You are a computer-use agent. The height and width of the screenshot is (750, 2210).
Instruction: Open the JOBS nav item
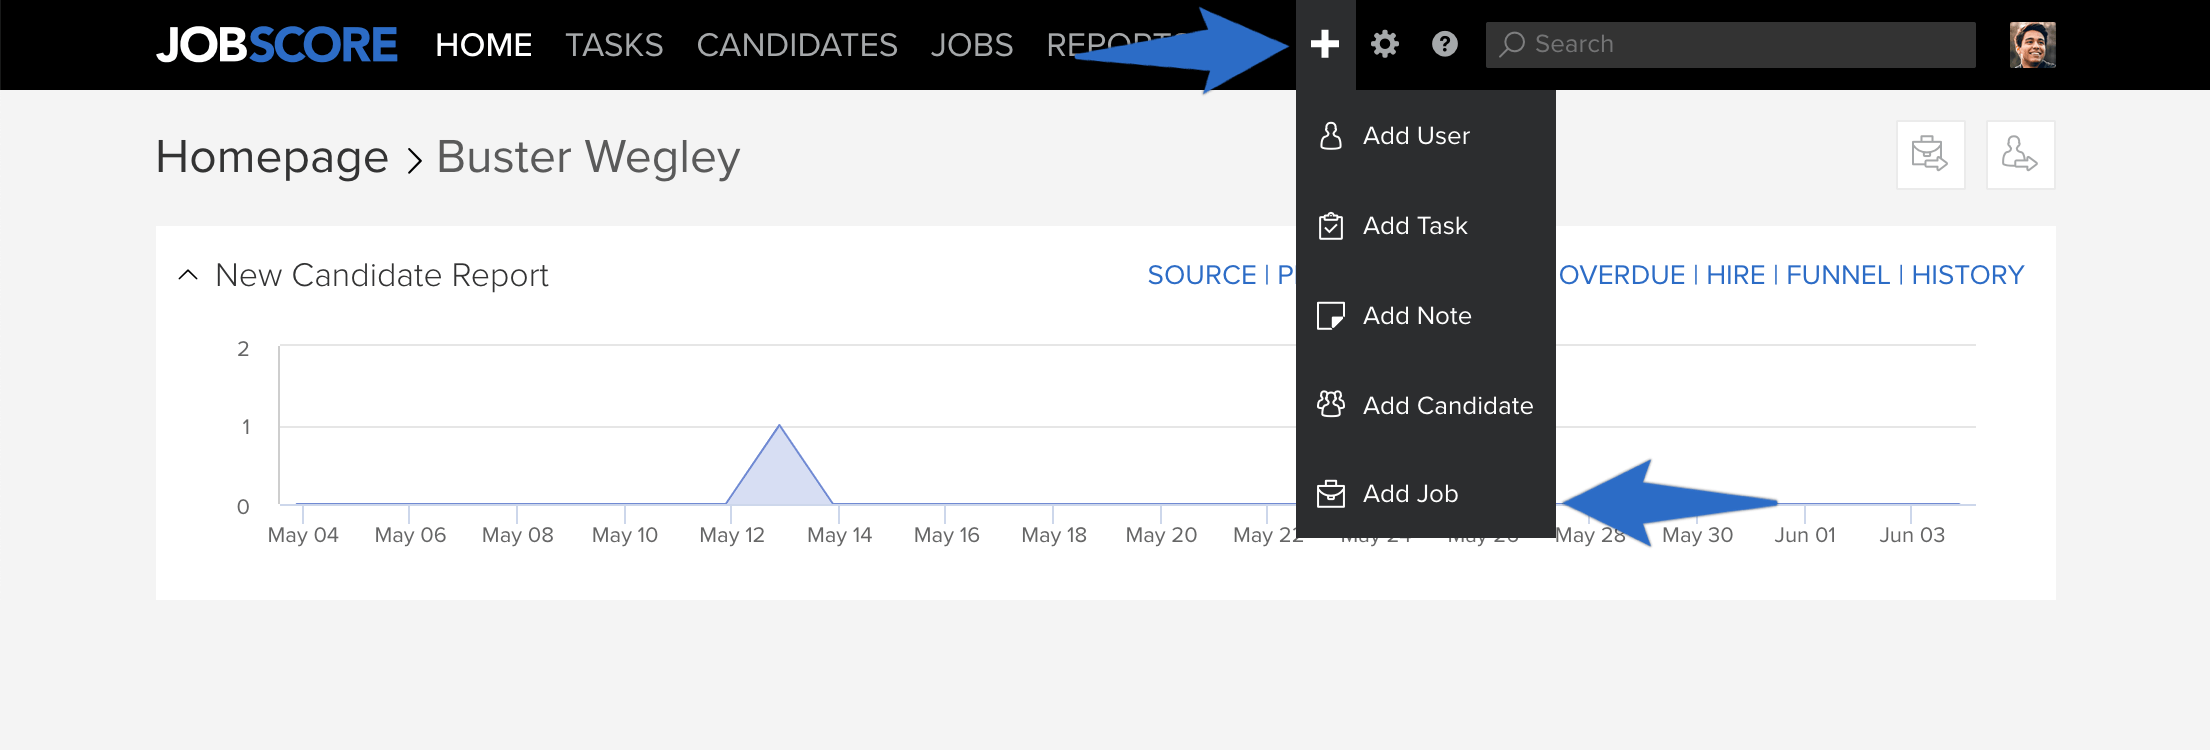coord(972,45)
